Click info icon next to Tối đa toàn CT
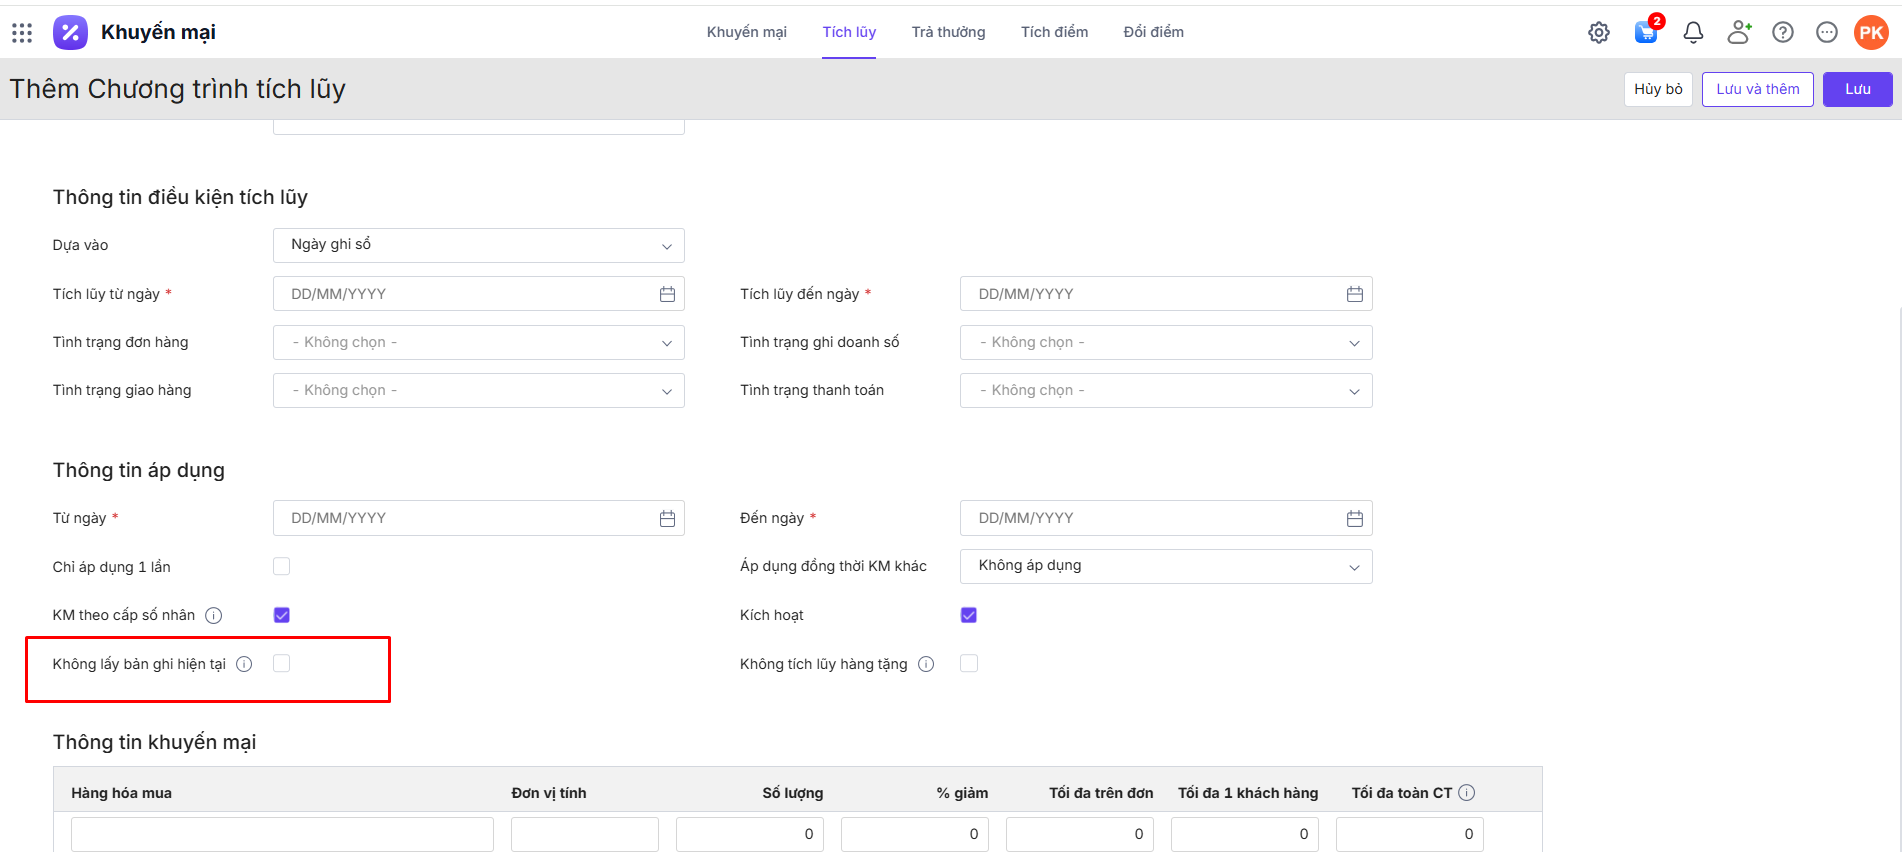 click(x=1466, y=793)
